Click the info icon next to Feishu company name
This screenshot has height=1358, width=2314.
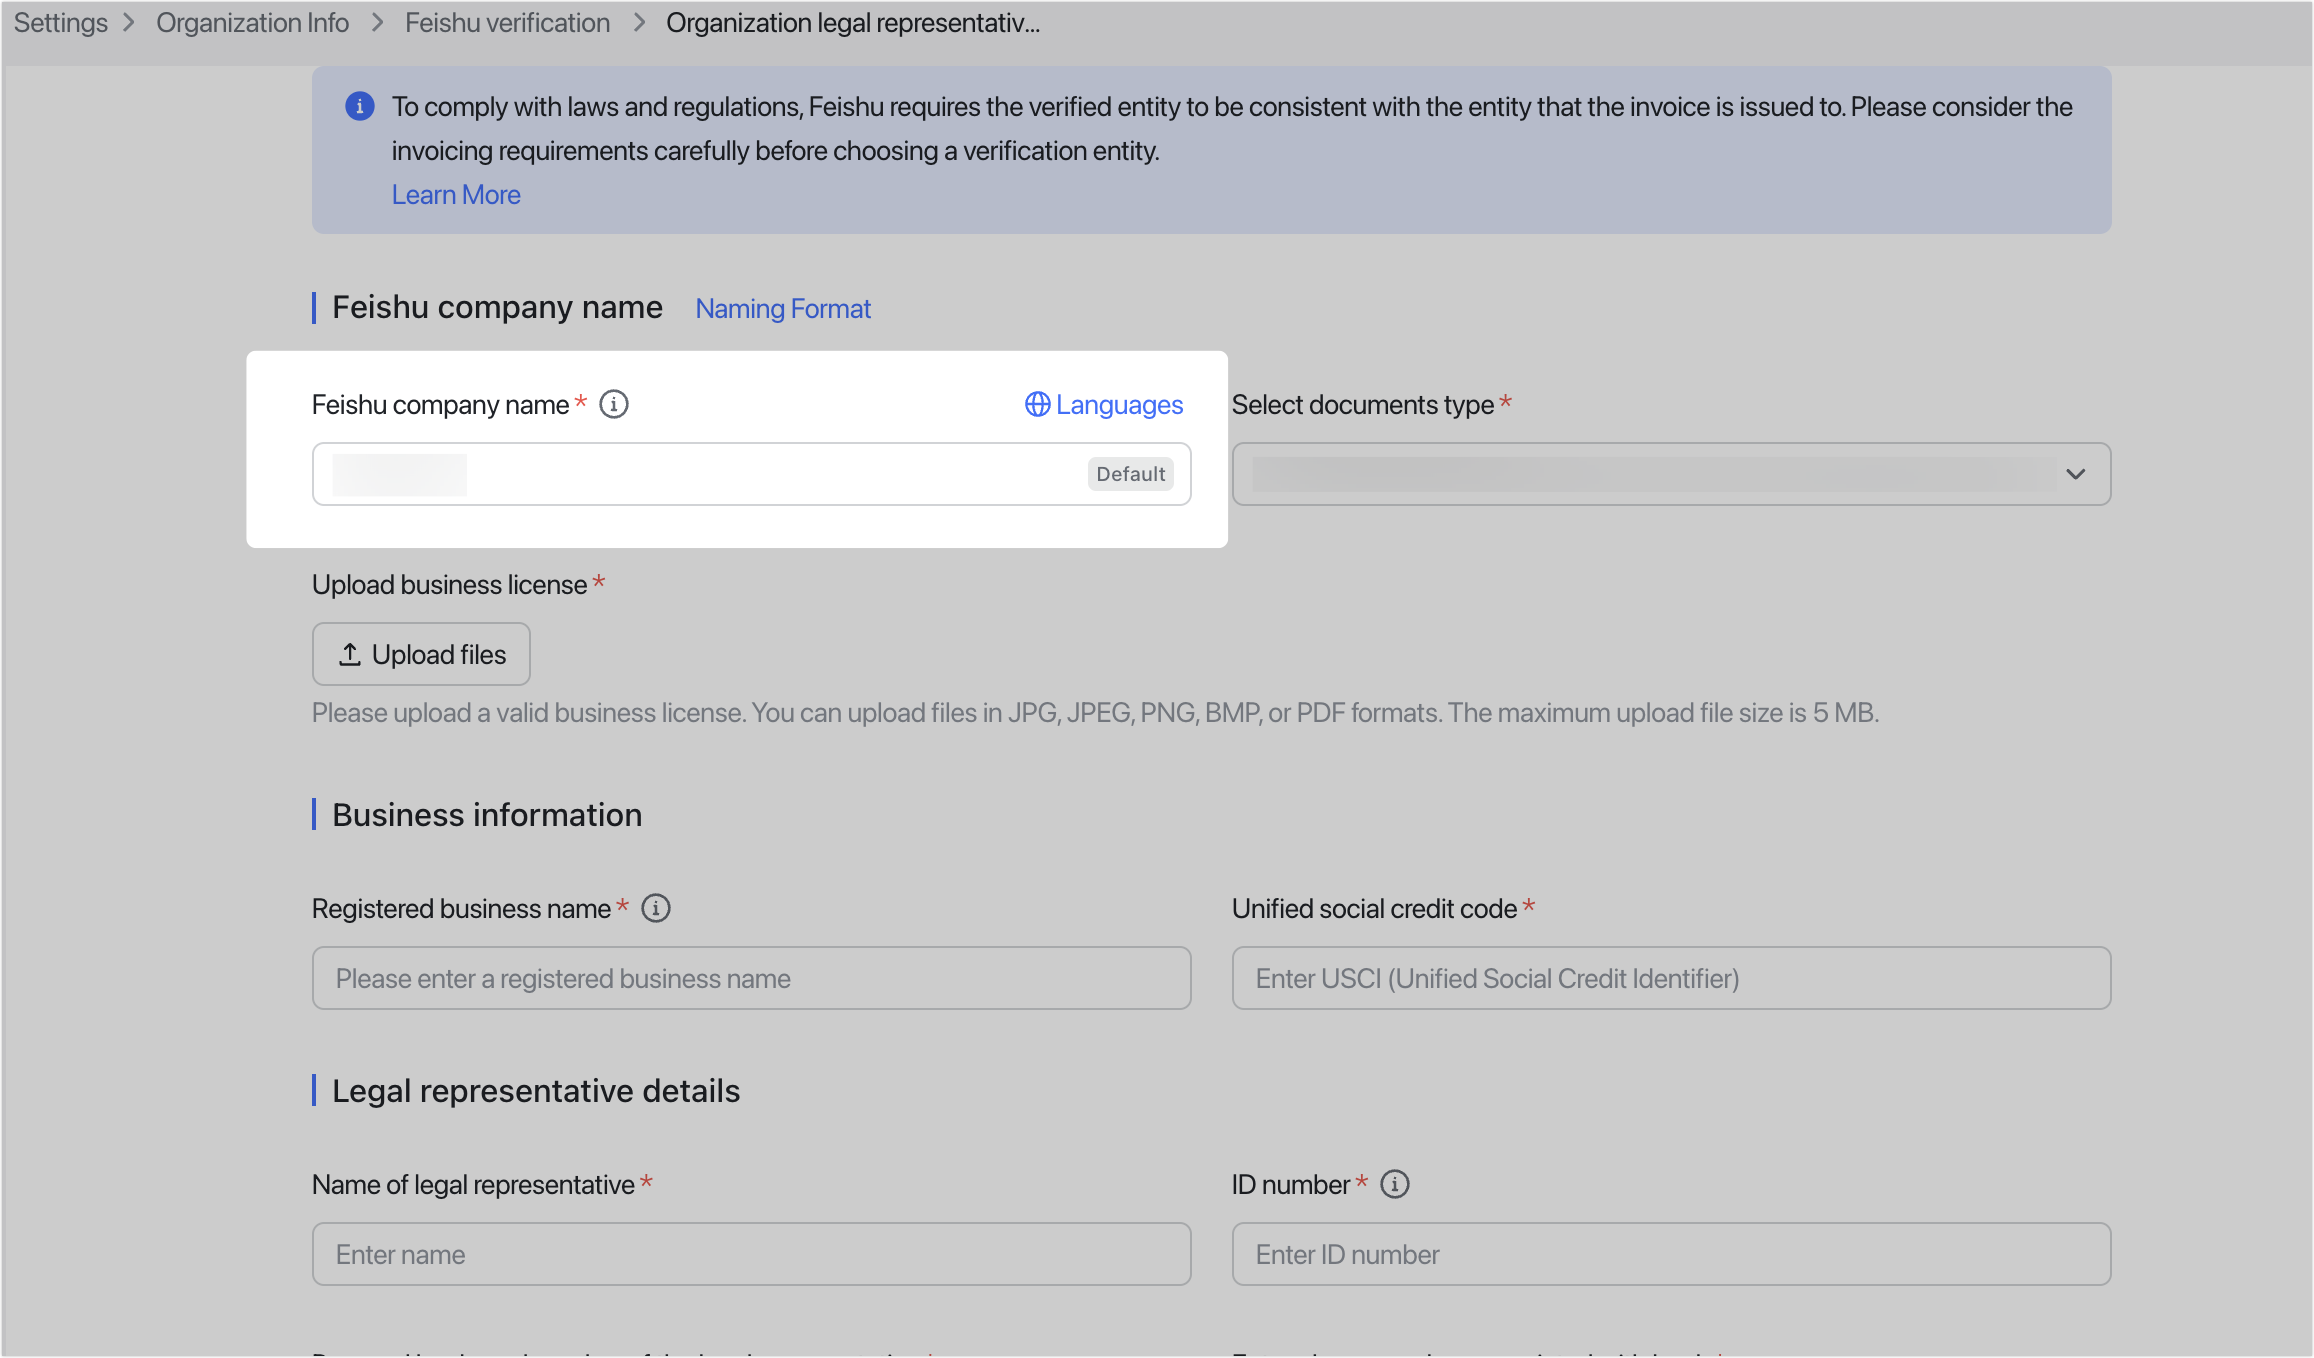coord(614,404)
